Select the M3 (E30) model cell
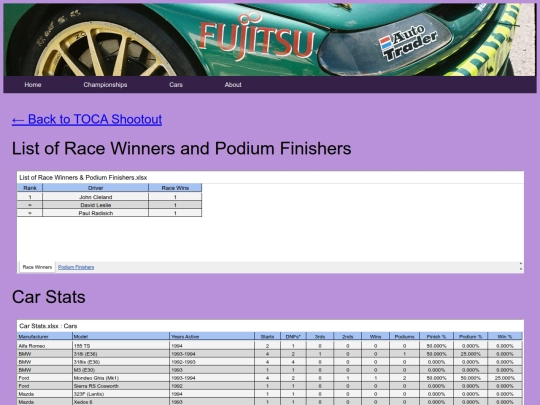The width and height of the screenshot is (540, 405). pyautogui.click(x=121, y=370)
